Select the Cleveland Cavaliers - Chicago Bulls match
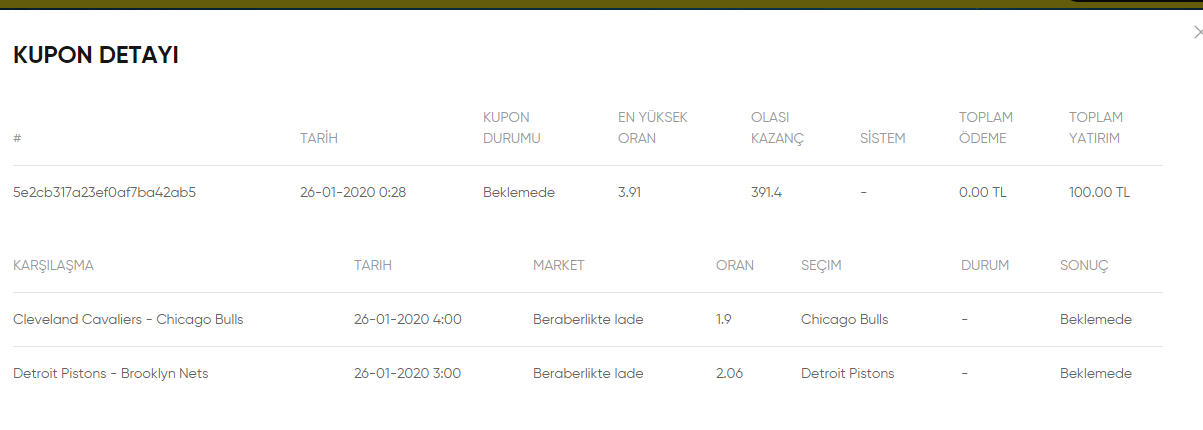This screenshot has height=430, width=1203. click(128, 320)
